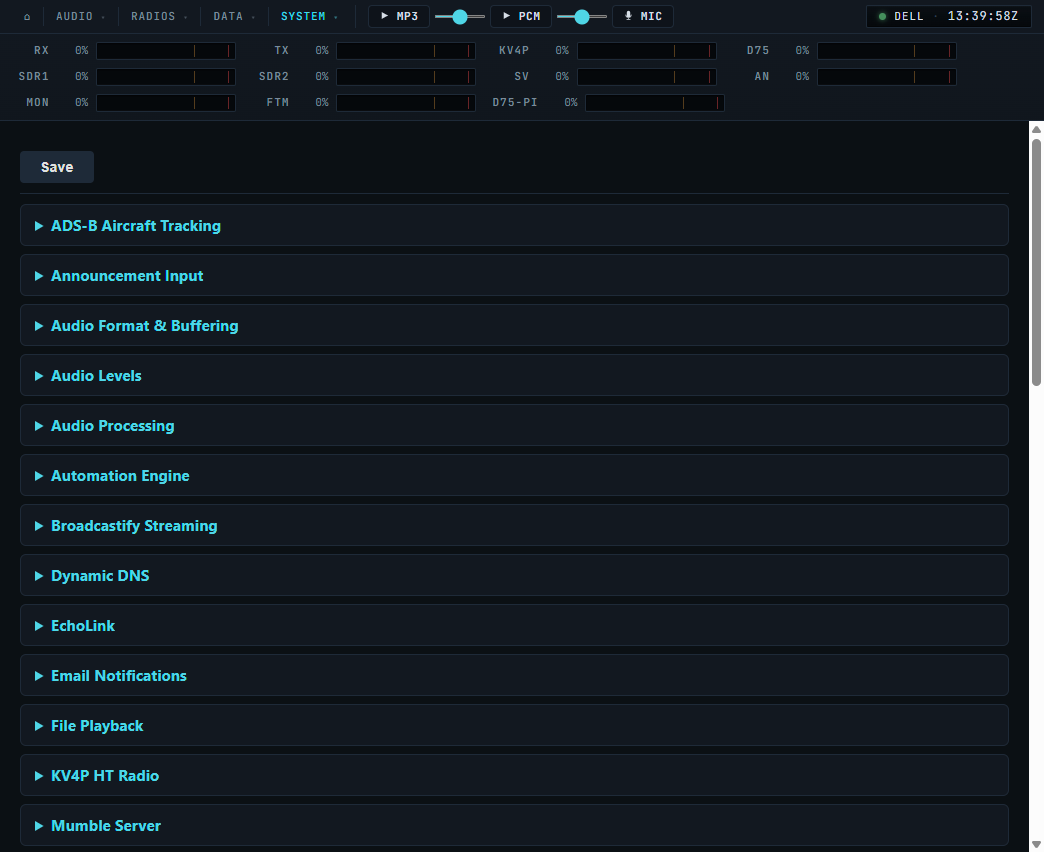Expand KV4P HT Radio section
Viewport: 1044px width, 852px height.
[514, 775]
